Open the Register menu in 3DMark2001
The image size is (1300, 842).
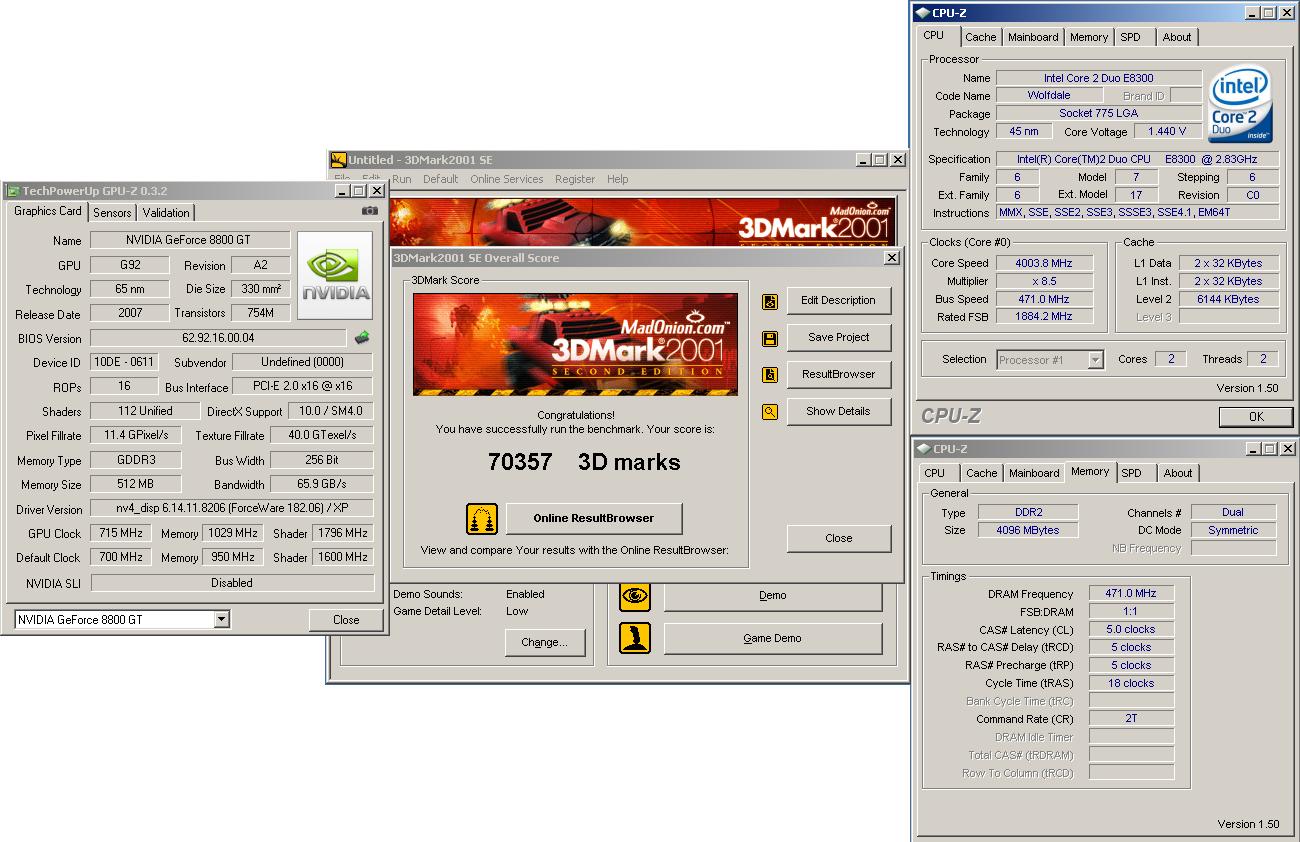point(575,179)
